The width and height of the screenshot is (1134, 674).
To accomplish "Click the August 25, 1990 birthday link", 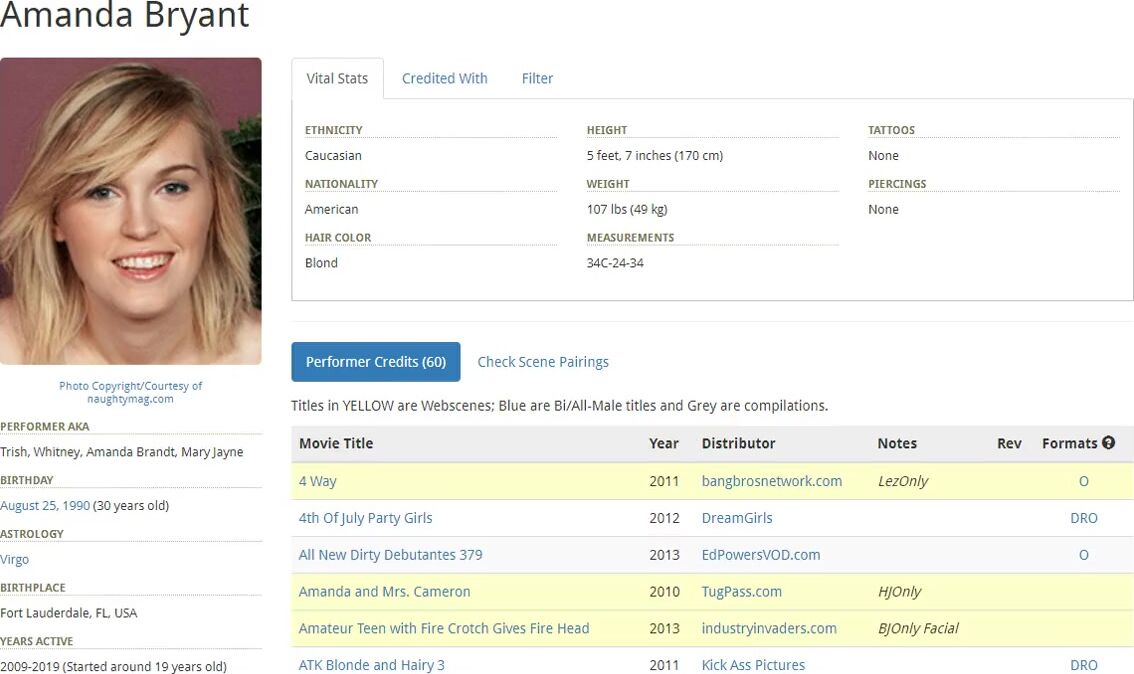I will (45, 506).
